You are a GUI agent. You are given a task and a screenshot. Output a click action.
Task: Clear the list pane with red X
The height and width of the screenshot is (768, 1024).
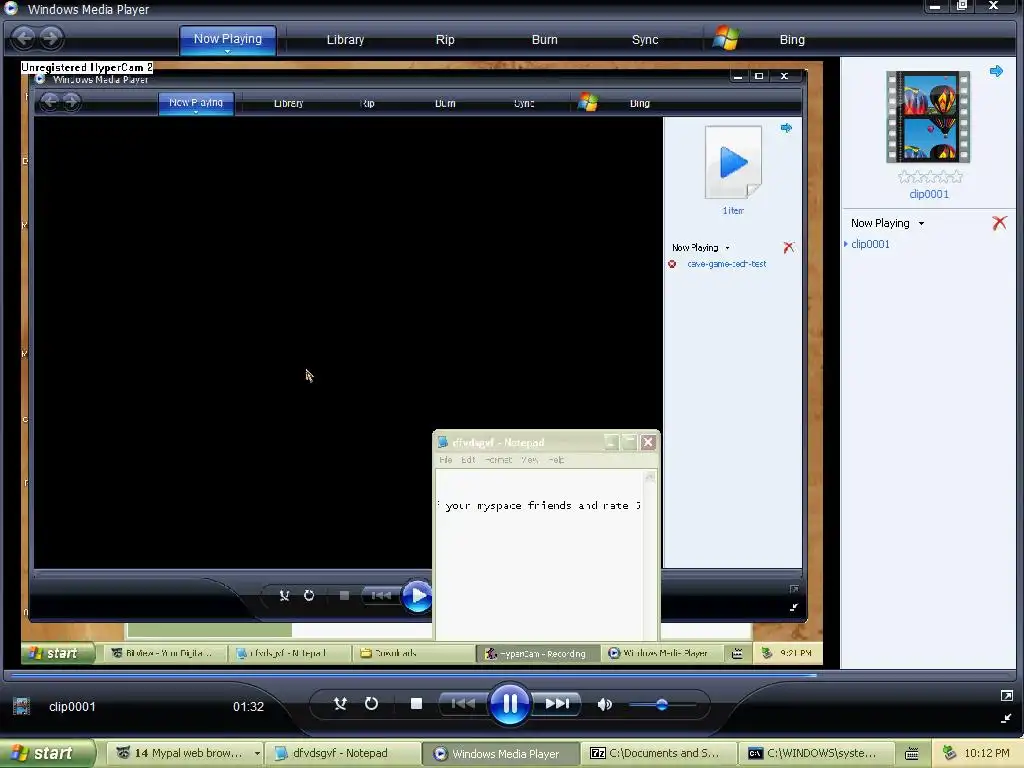999,223
